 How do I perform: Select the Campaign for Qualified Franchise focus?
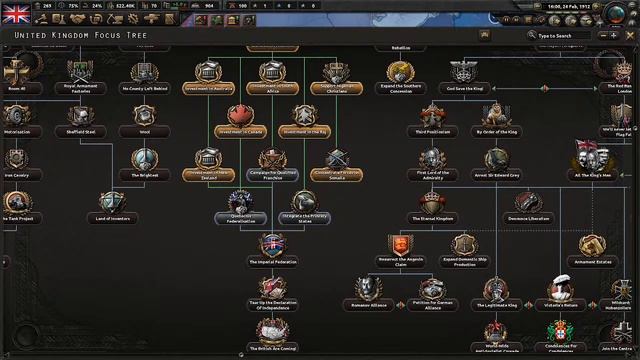[x=273, y=165]
